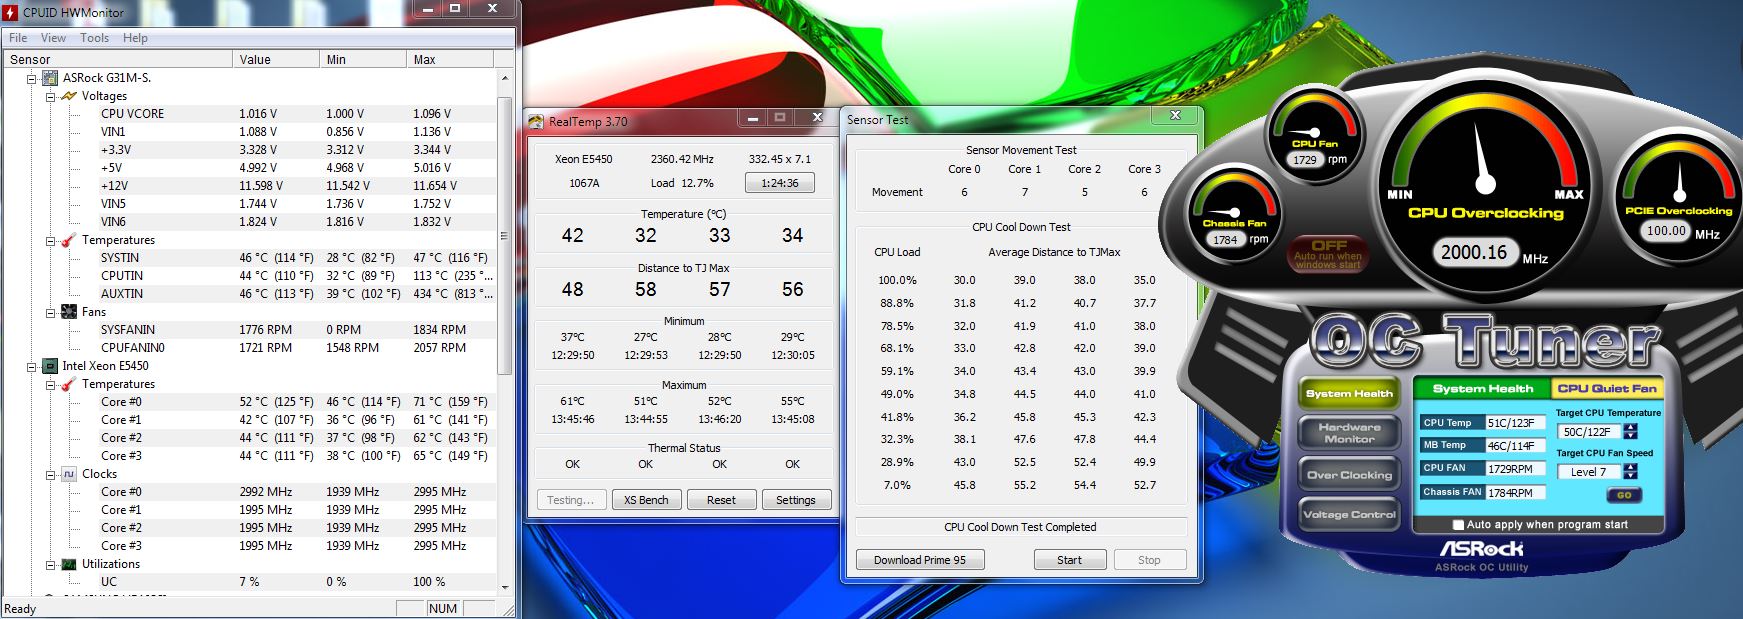This screenshot has width=1743, height=619.
Task: Lower Target CPU Fan Speed level down arrow
Action: [x=1631, y=476]
